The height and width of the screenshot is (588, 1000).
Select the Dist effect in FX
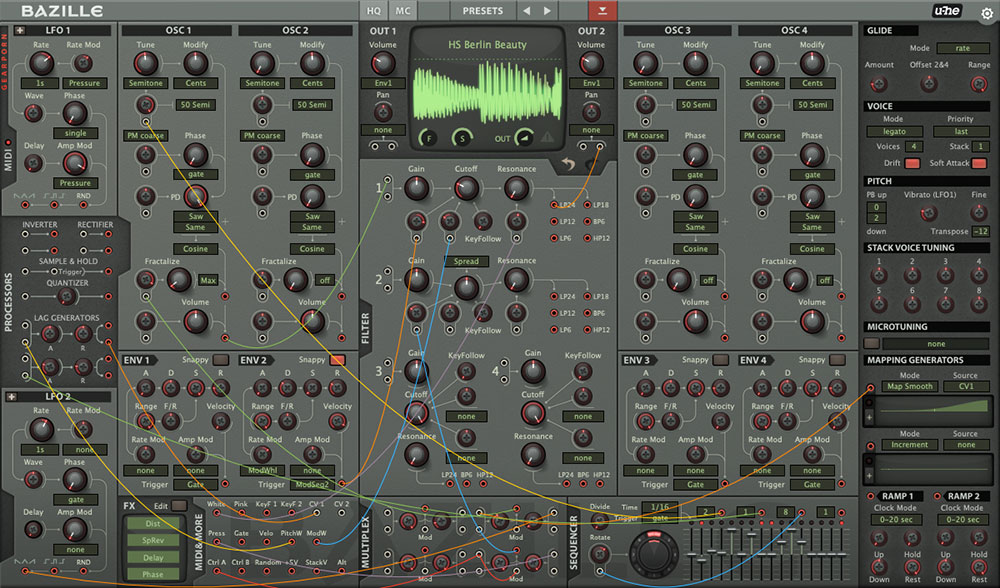152,523
